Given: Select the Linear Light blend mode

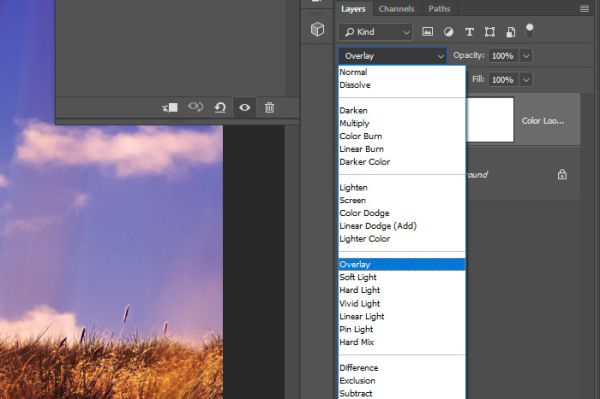Looking at the screenshot, I should (x=402, y=316).
